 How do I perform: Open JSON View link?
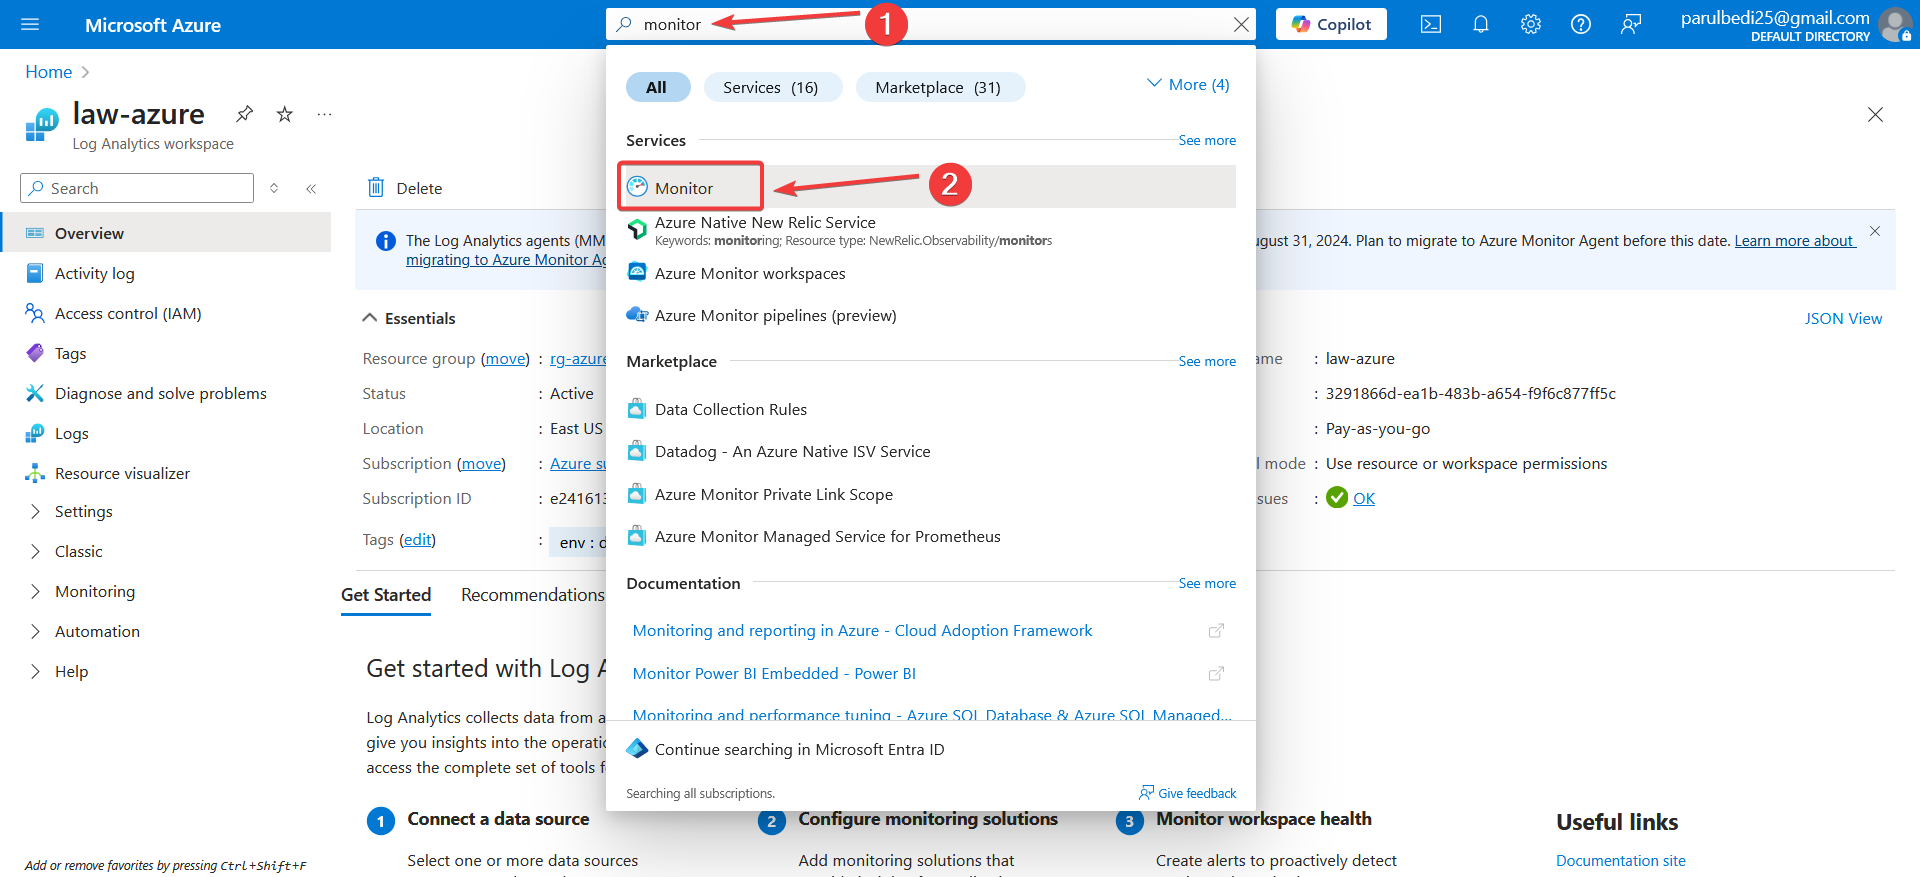1843,318
